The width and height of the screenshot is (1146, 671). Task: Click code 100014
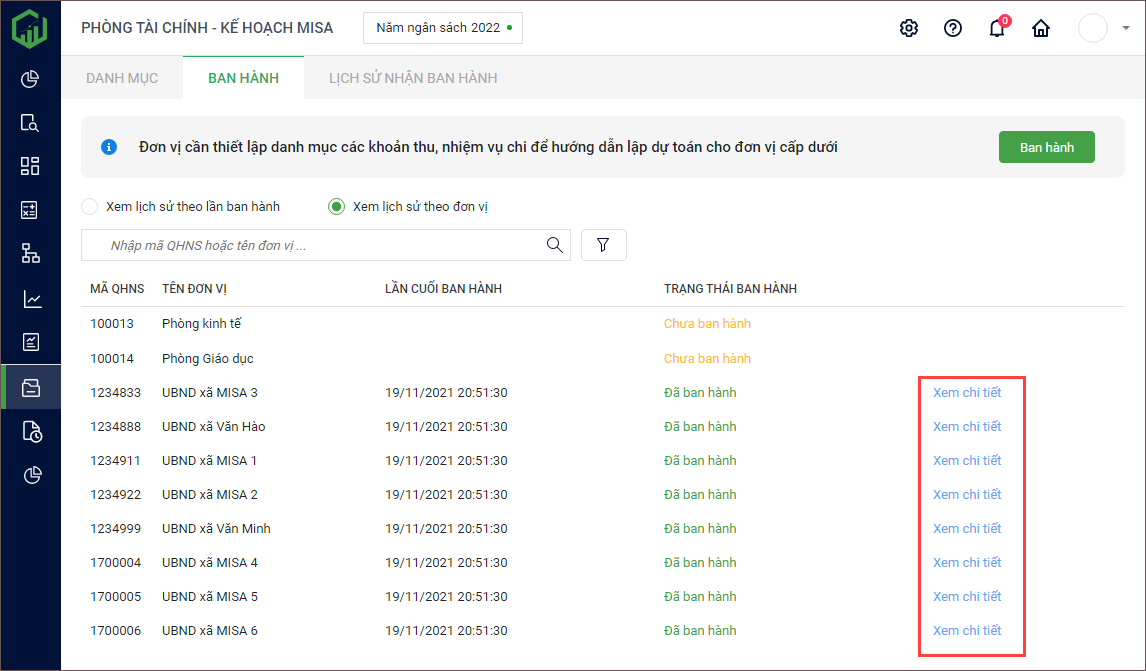[112, 358]
